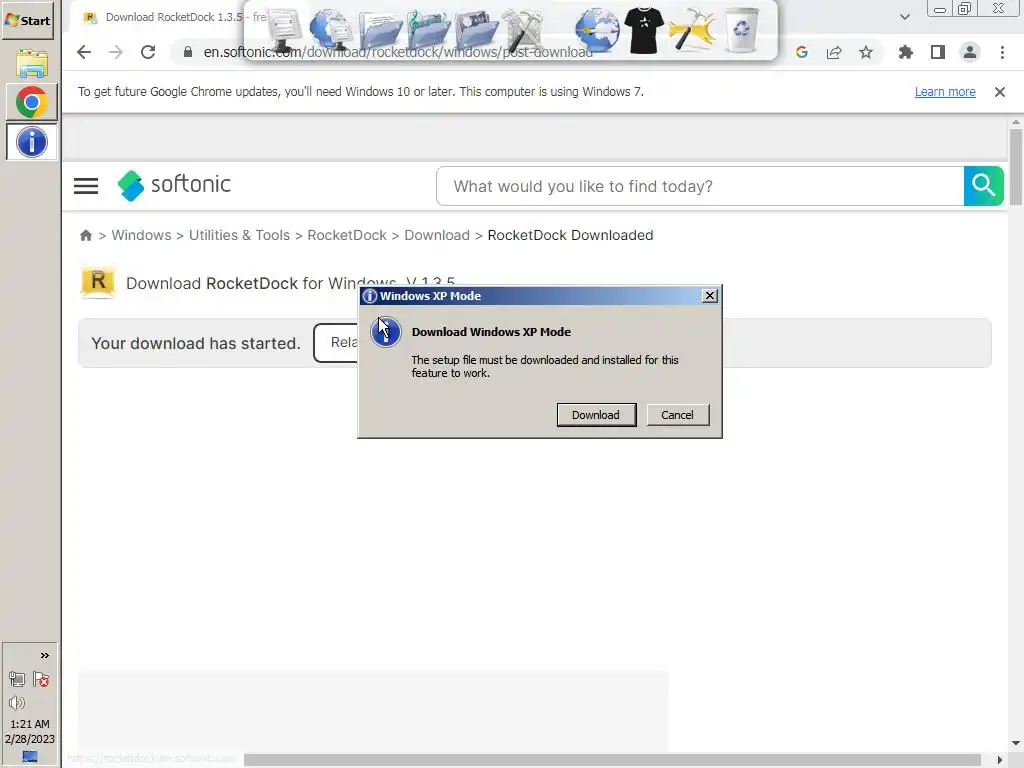Click the Start button

point(27,20)
